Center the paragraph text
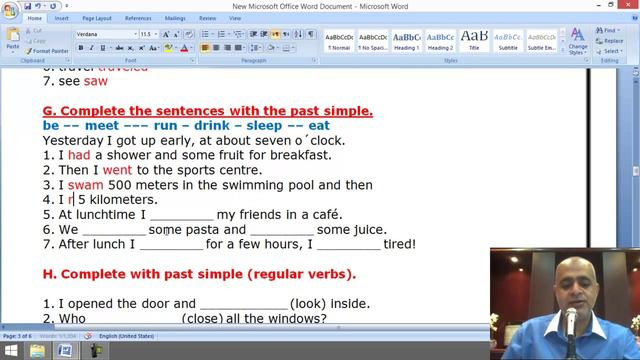 (216, 48)
